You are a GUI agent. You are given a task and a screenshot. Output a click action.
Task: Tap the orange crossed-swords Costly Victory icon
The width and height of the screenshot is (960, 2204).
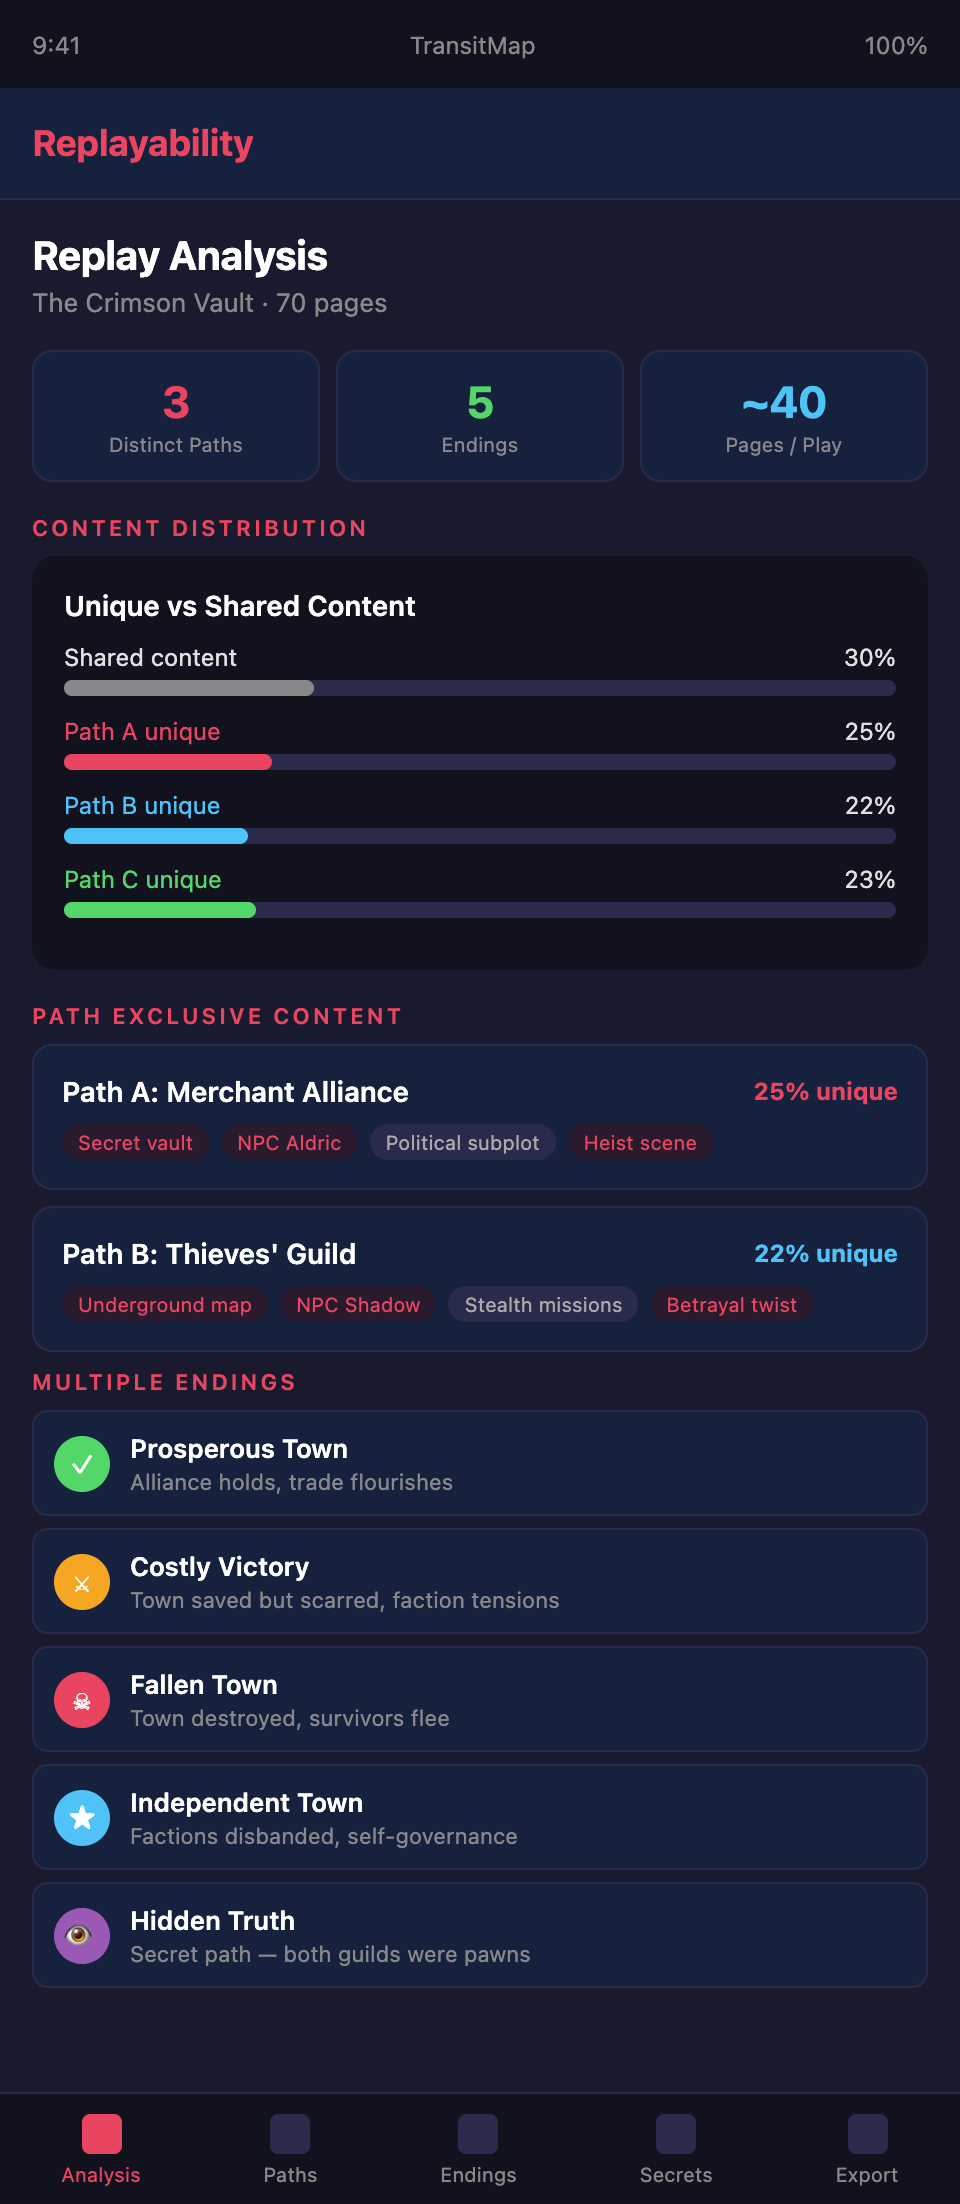click(x=82, y=1582)
